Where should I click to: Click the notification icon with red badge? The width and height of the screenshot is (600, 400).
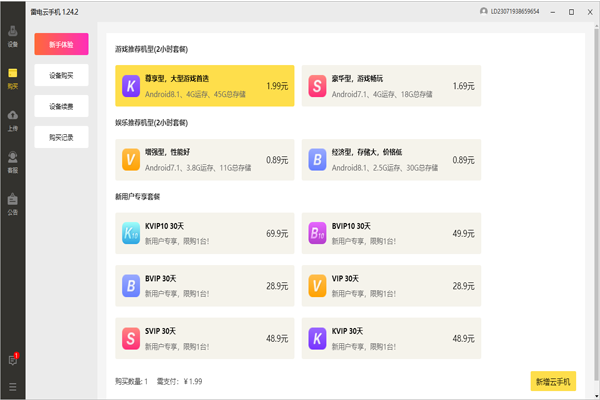pos(12,360)
